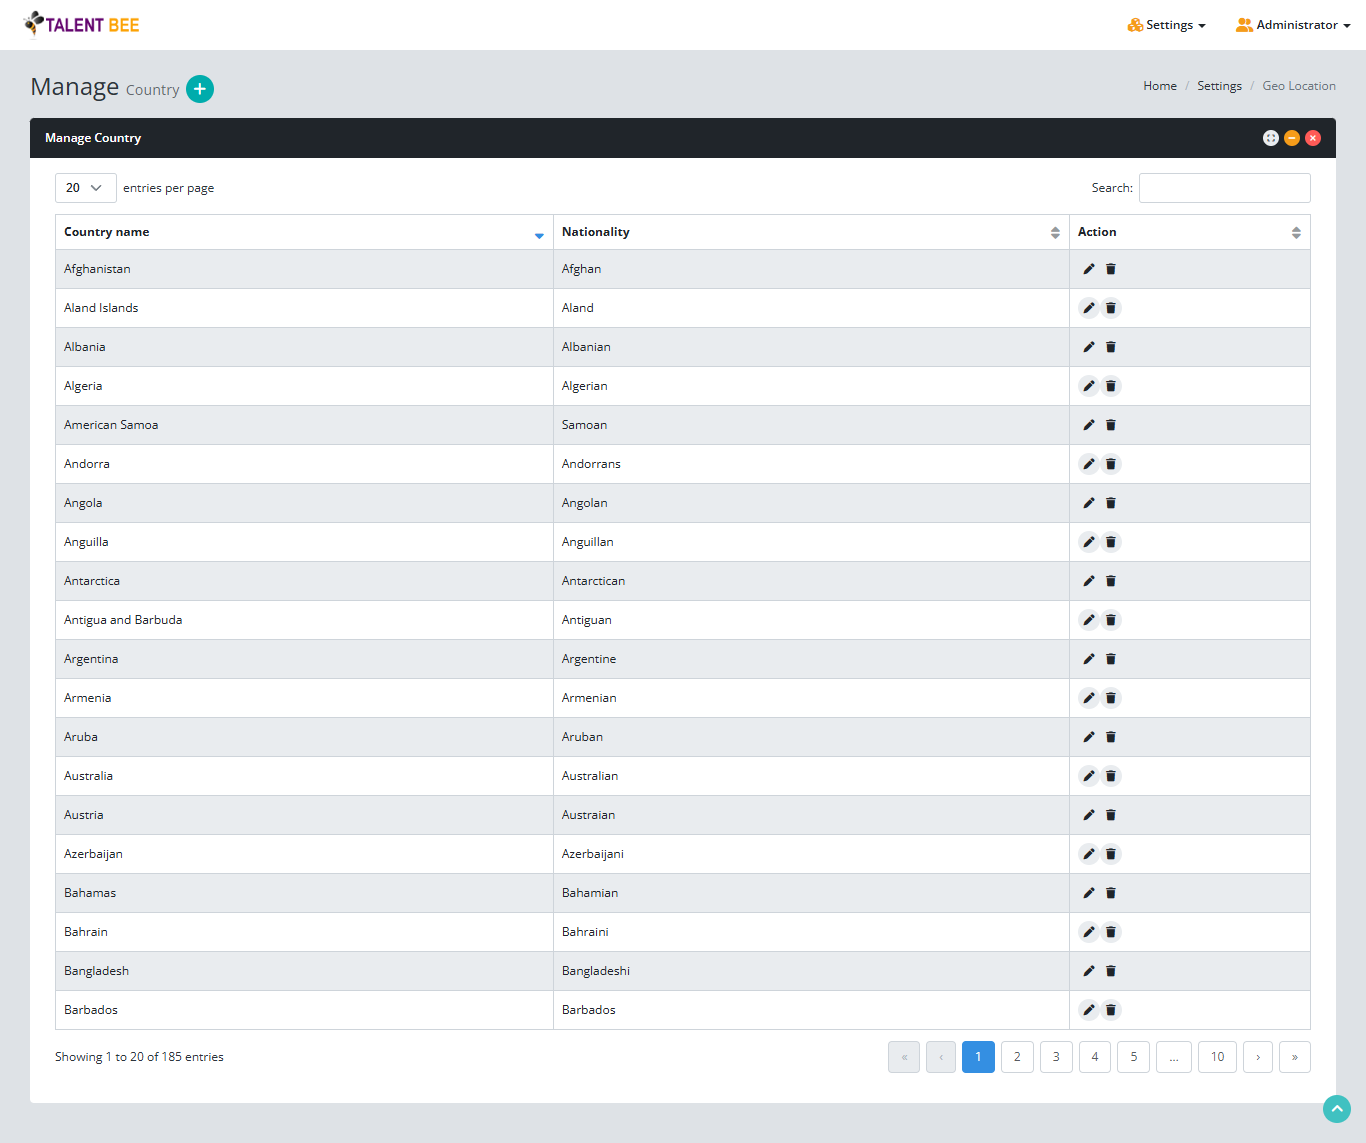Click the fullscreen panel icon in header
Screen dimensions: 1366x1143
click(x=1270, y=138)
